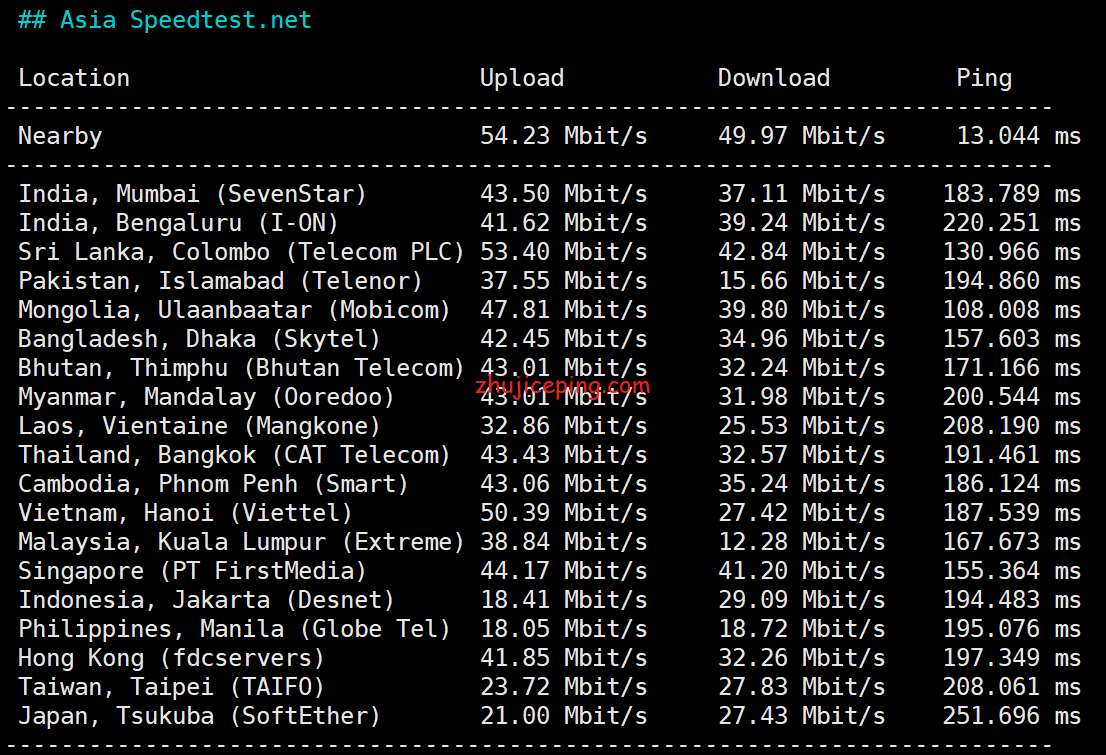Click the Pakistan, Islamabad (Telenor) entry
Image resolution: width=1106 pixels, height=755 pixels.
pyautogui.click(x=220, y=281)
